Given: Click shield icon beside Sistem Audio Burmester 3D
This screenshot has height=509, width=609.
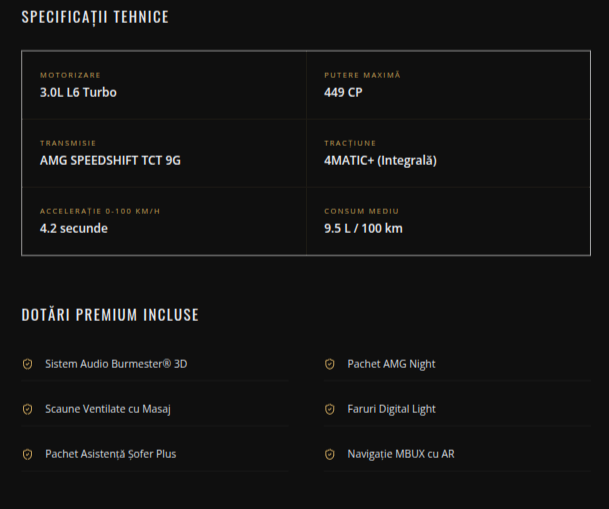Looking at the screenshot, I should pyautogui.click(x=28, y=364).
